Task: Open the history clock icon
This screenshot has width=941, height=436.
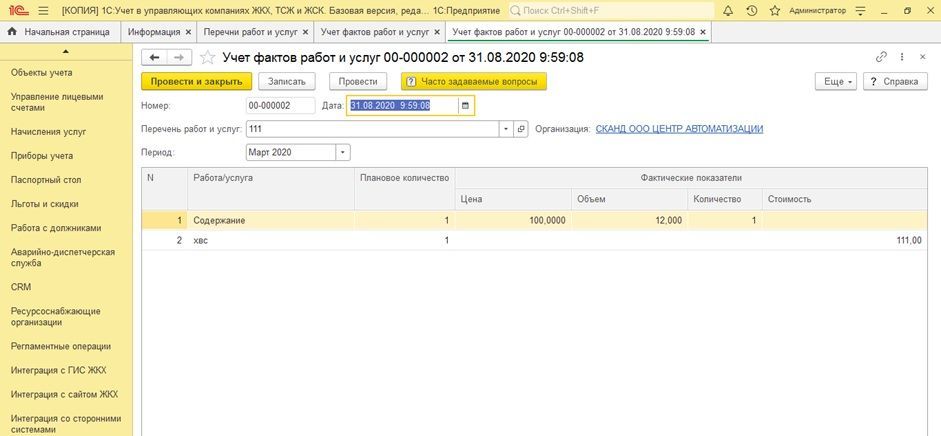Action: tap(751, 11)
